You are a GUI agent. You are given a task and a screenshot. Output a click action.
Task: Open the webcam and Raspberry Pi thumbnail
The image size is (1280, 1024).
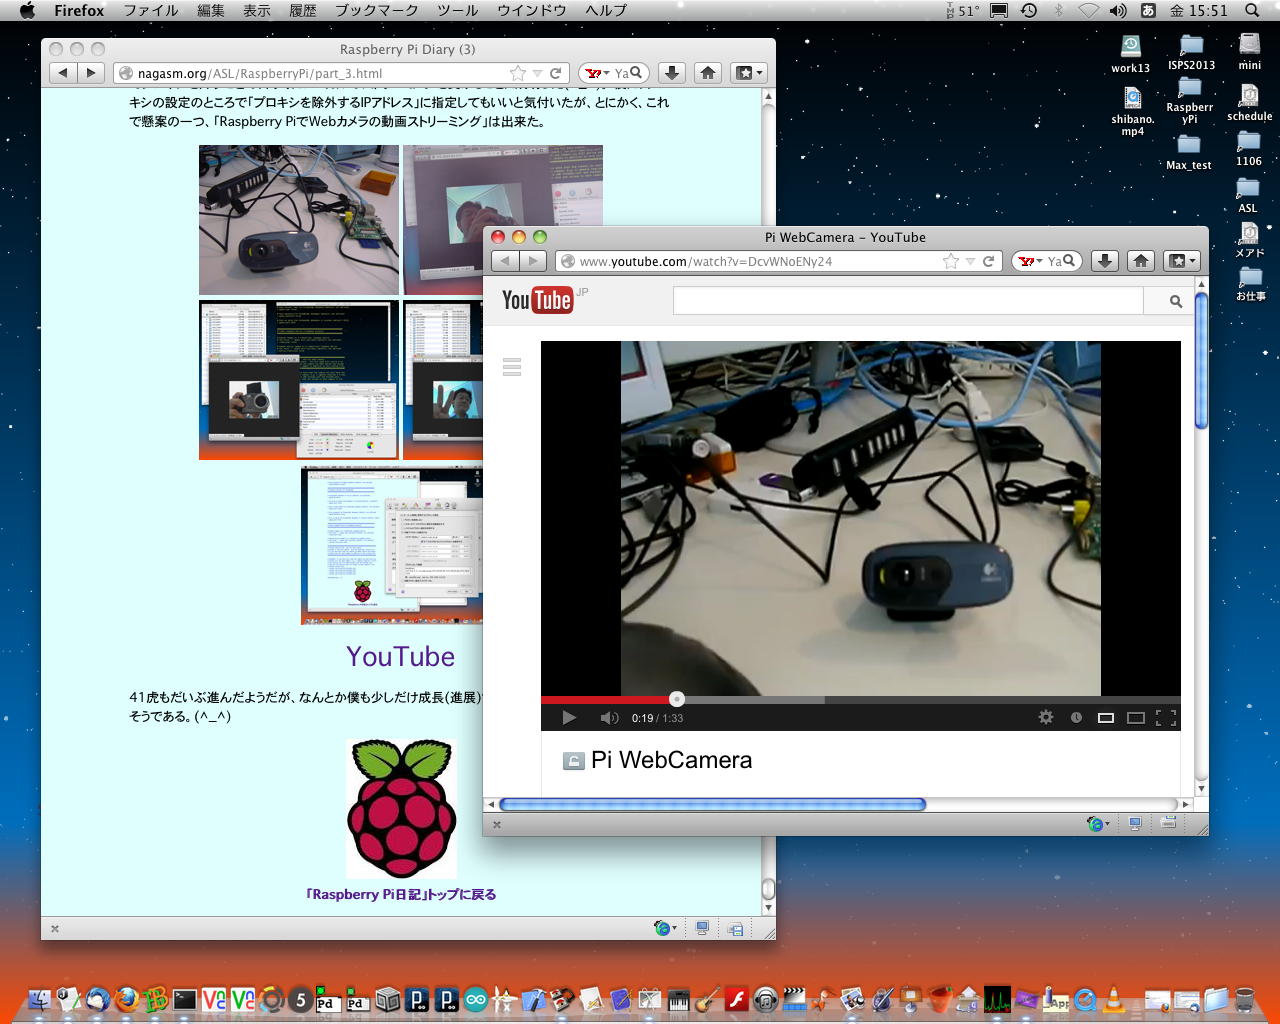(x=298, y=220)
